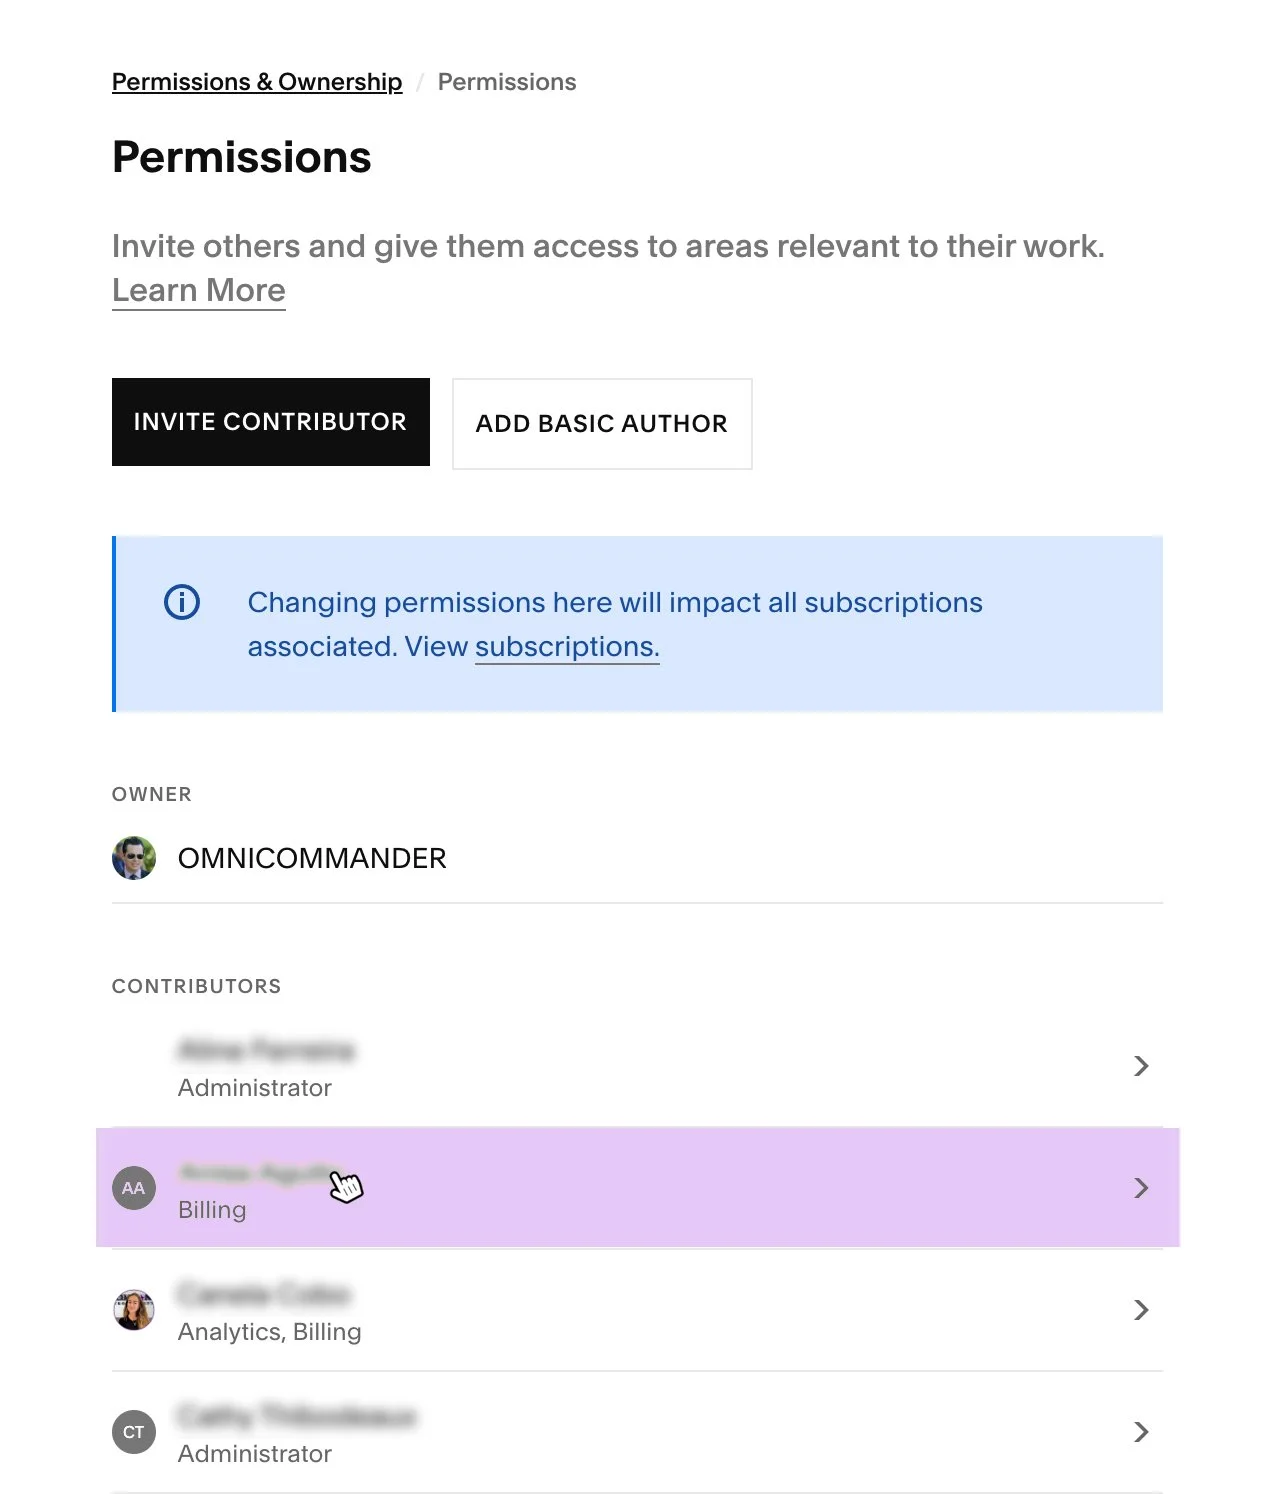The width and height of the screenshot is (1268, 1494).
Task: Go back to Permissions & Ownership breadcrumb
Action: [x=257, y=82]
